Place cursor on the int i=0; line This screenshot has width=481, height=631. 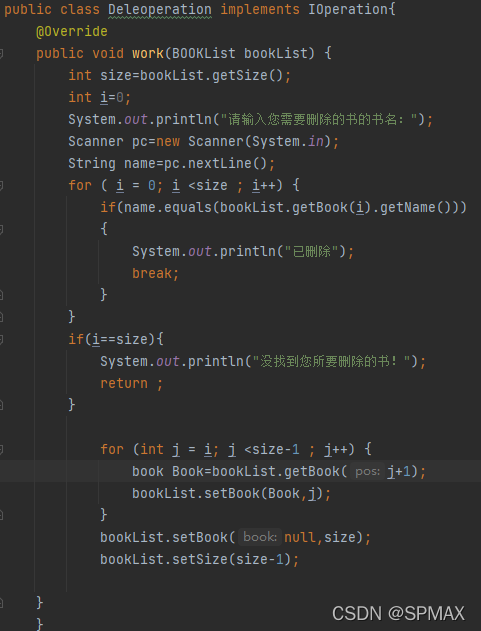(99, 97)
